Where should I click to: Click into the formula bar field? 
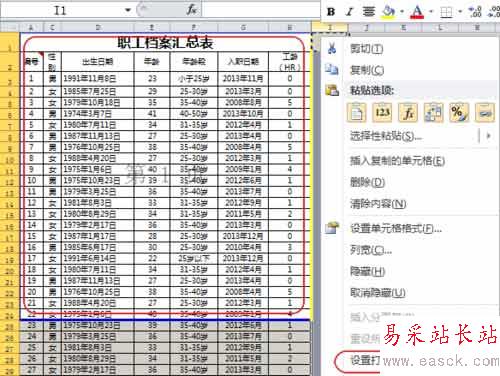261,10
